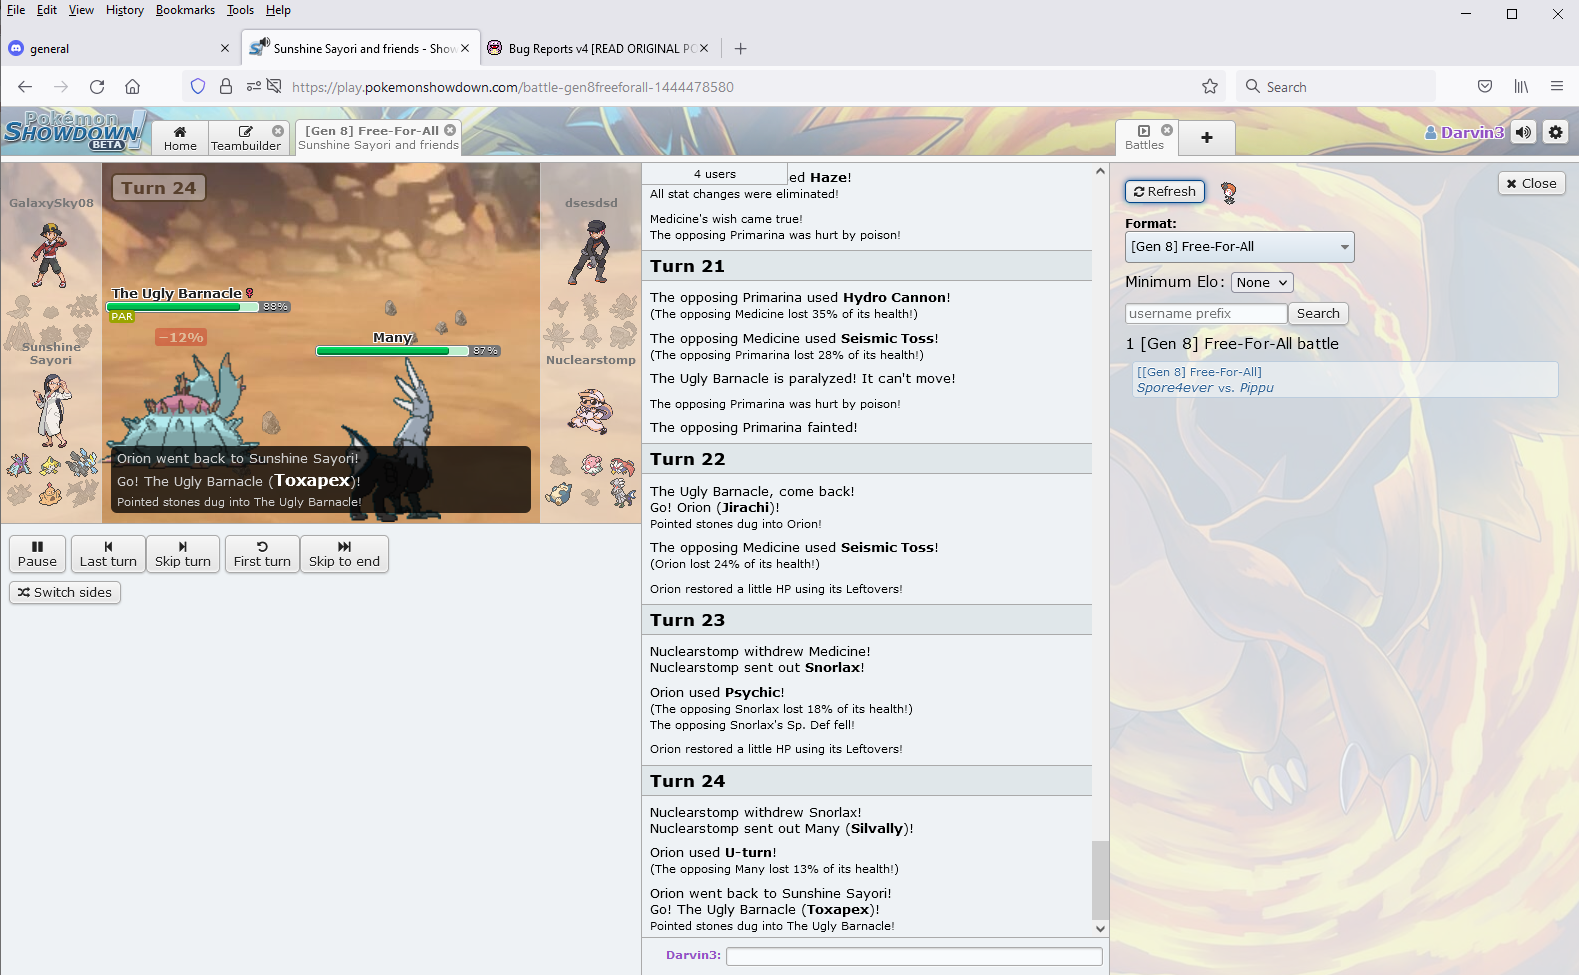Add a new room with plus

click(1207, 138)
